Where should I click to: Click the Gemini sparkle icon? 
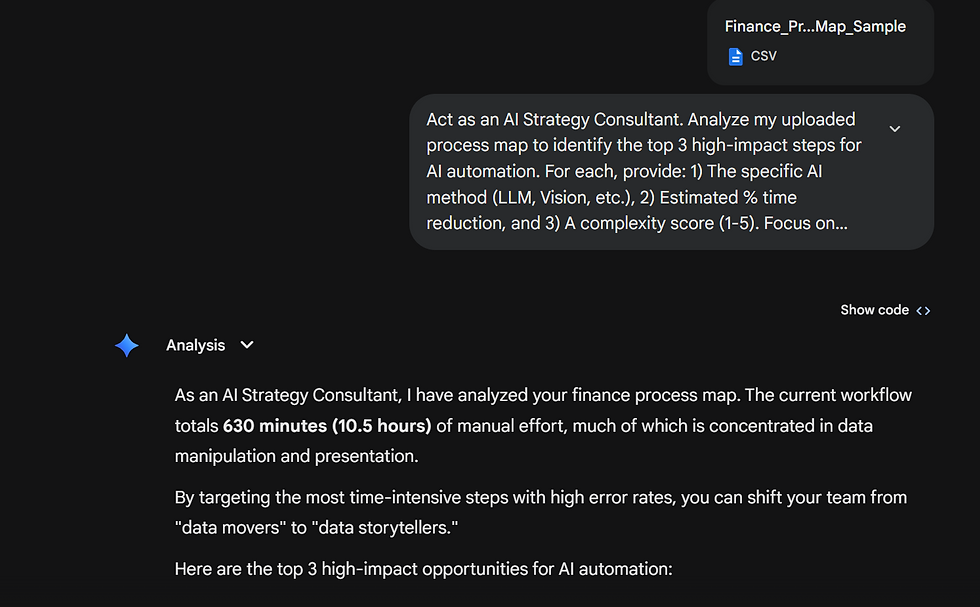click(127, 346)
